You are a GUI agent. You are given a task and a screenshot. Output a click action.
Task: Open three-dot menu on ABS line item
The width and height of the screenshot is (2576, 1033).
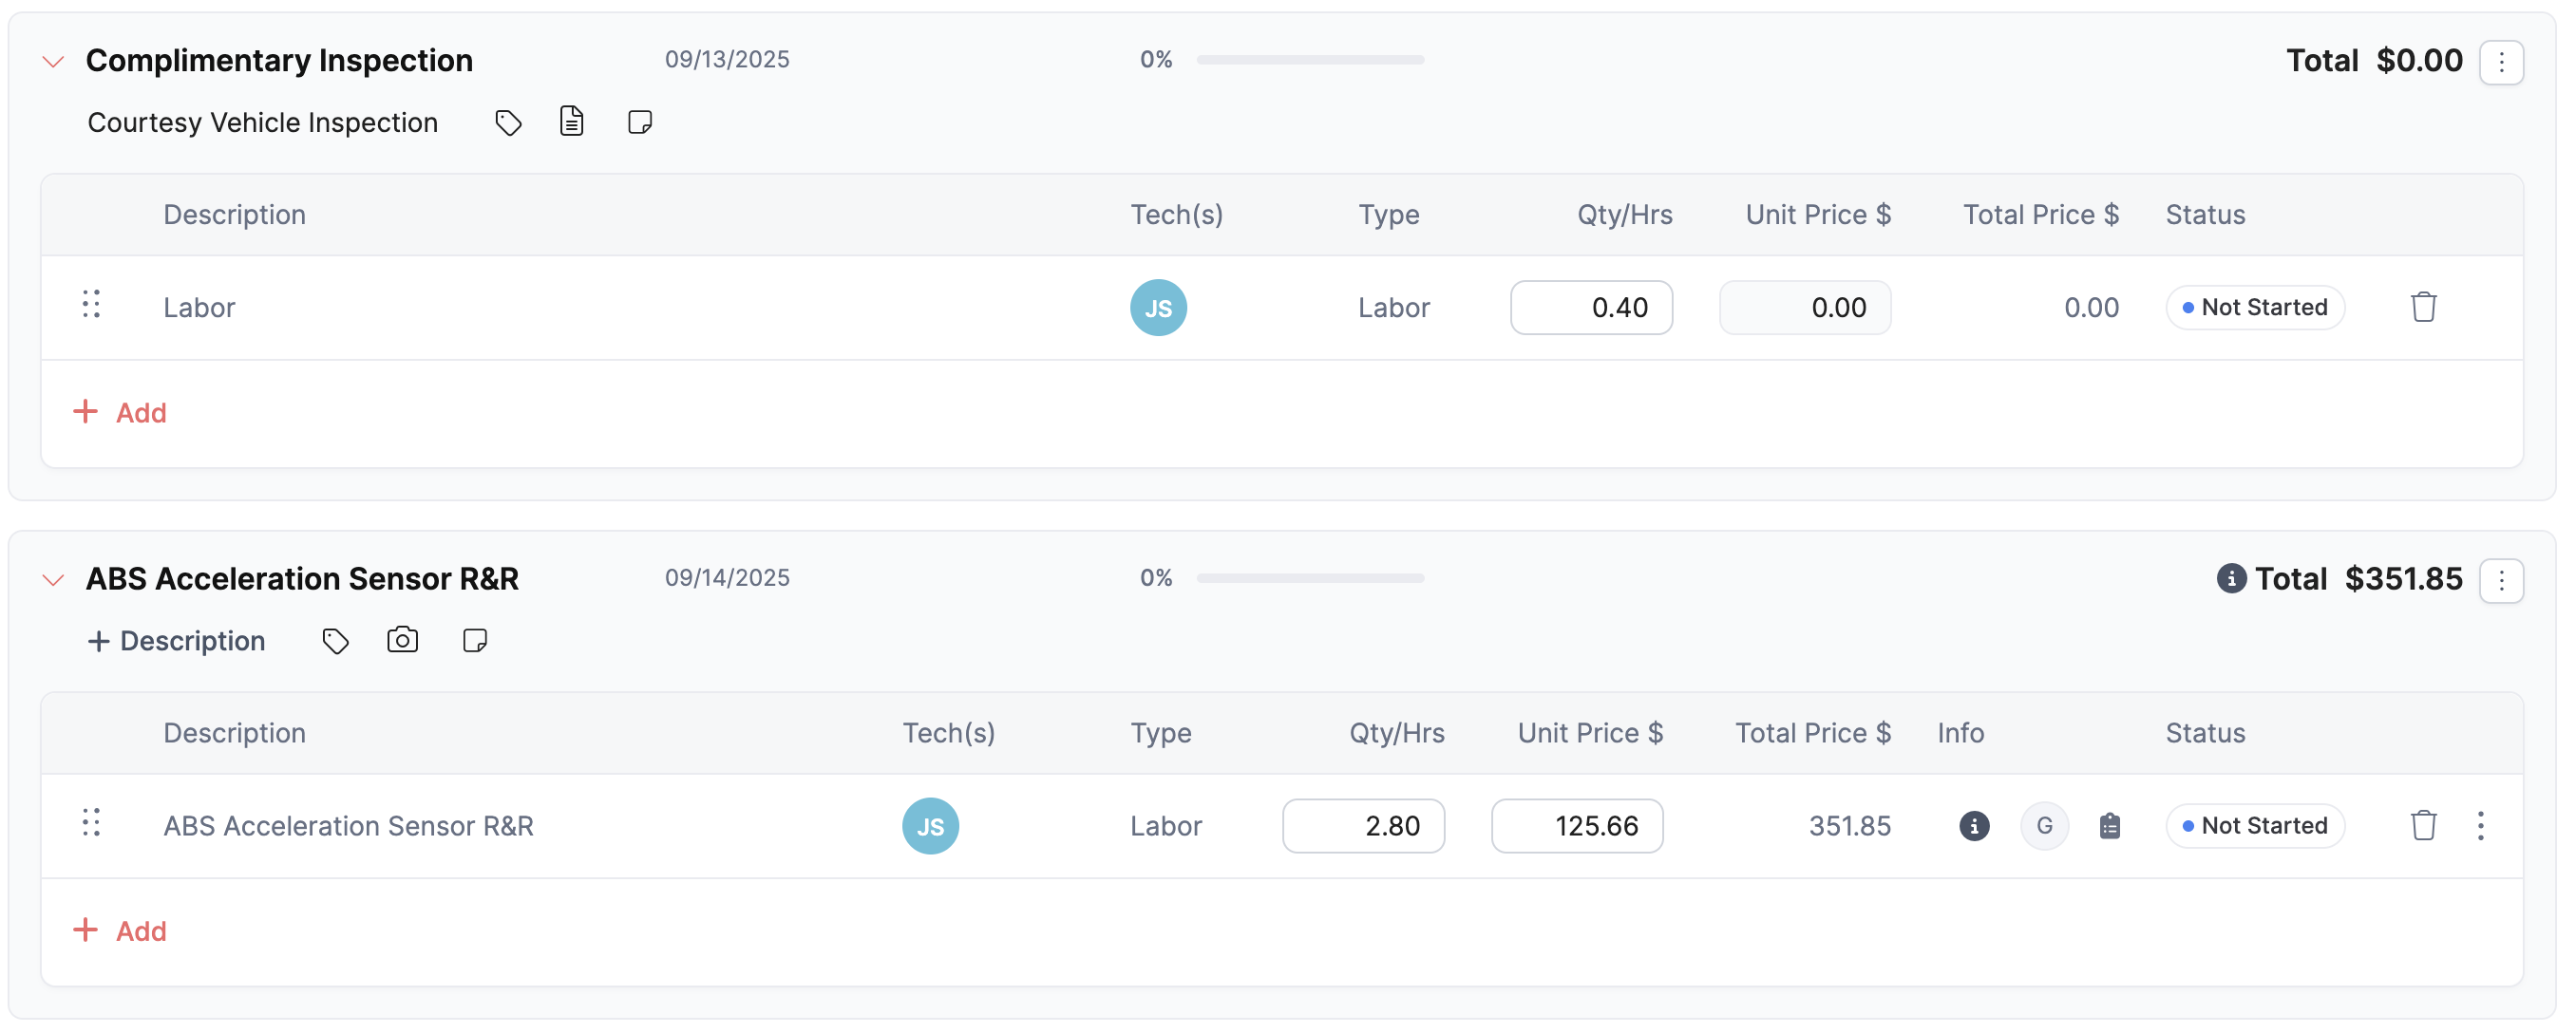click(x=2480, y=827)
